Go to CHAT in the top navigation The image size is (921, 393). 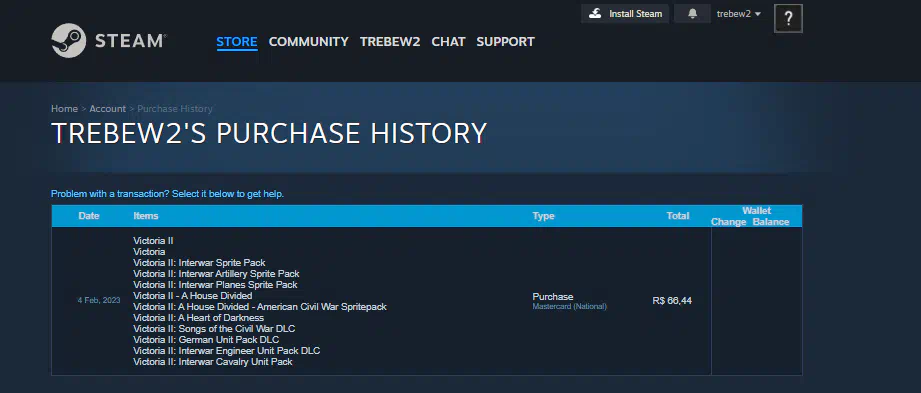tap(448, 42)
